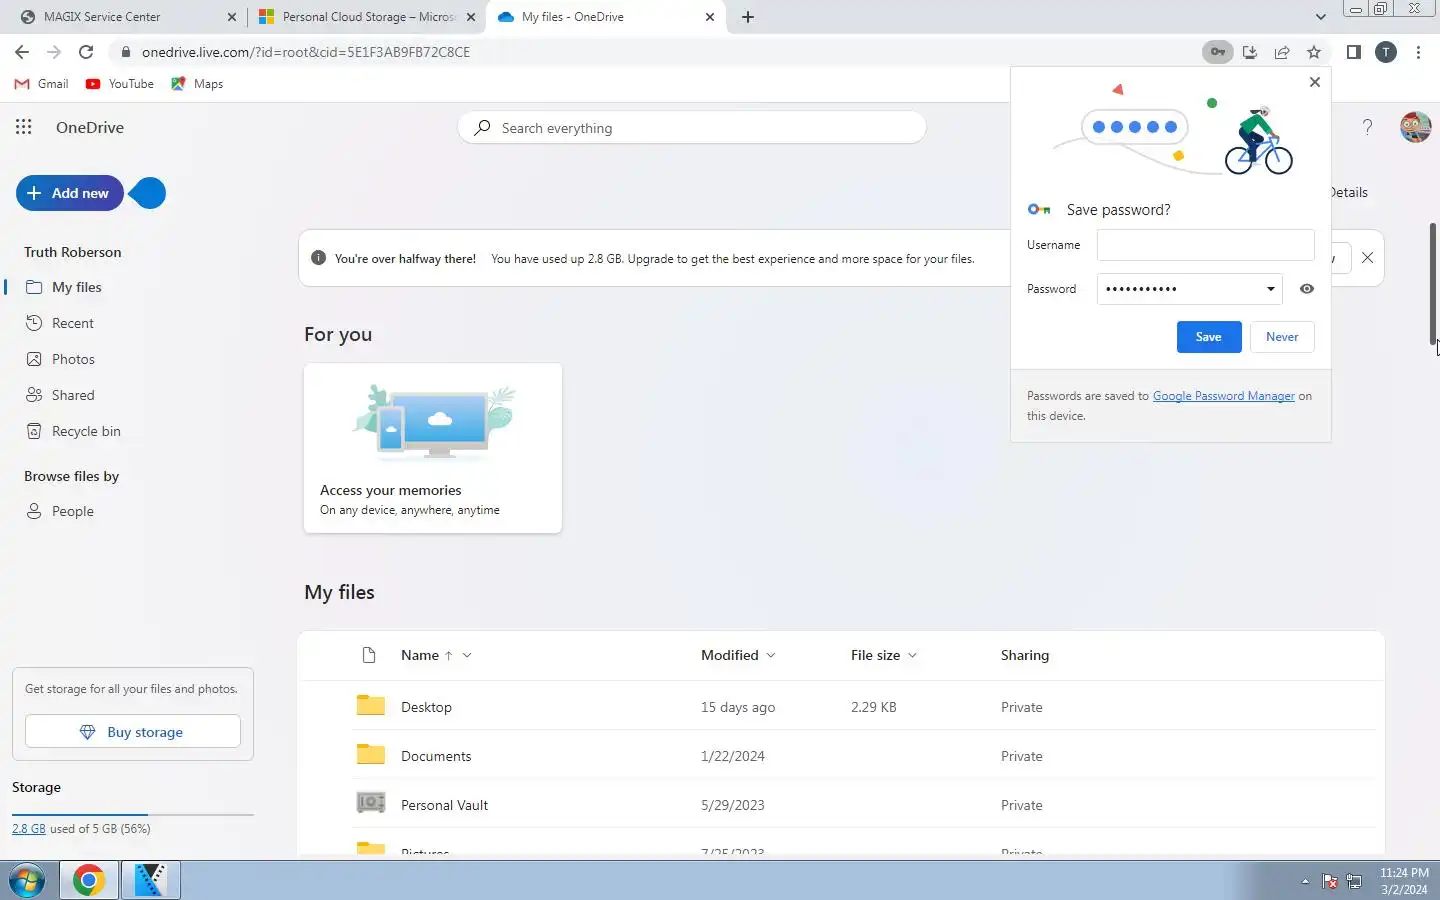Click the page vertical scrollbar
The width and height of the screenshot is (1440, 900).
click(x=1433, y=283)
